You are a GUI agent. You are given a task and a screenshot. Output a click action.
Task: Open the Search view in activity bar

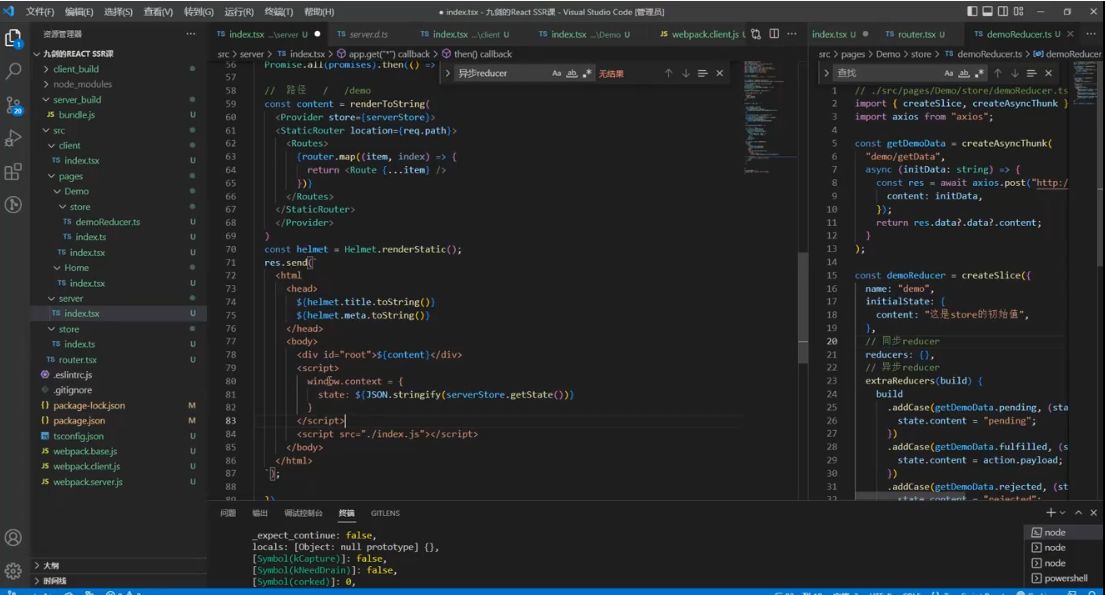click(14, 72)
